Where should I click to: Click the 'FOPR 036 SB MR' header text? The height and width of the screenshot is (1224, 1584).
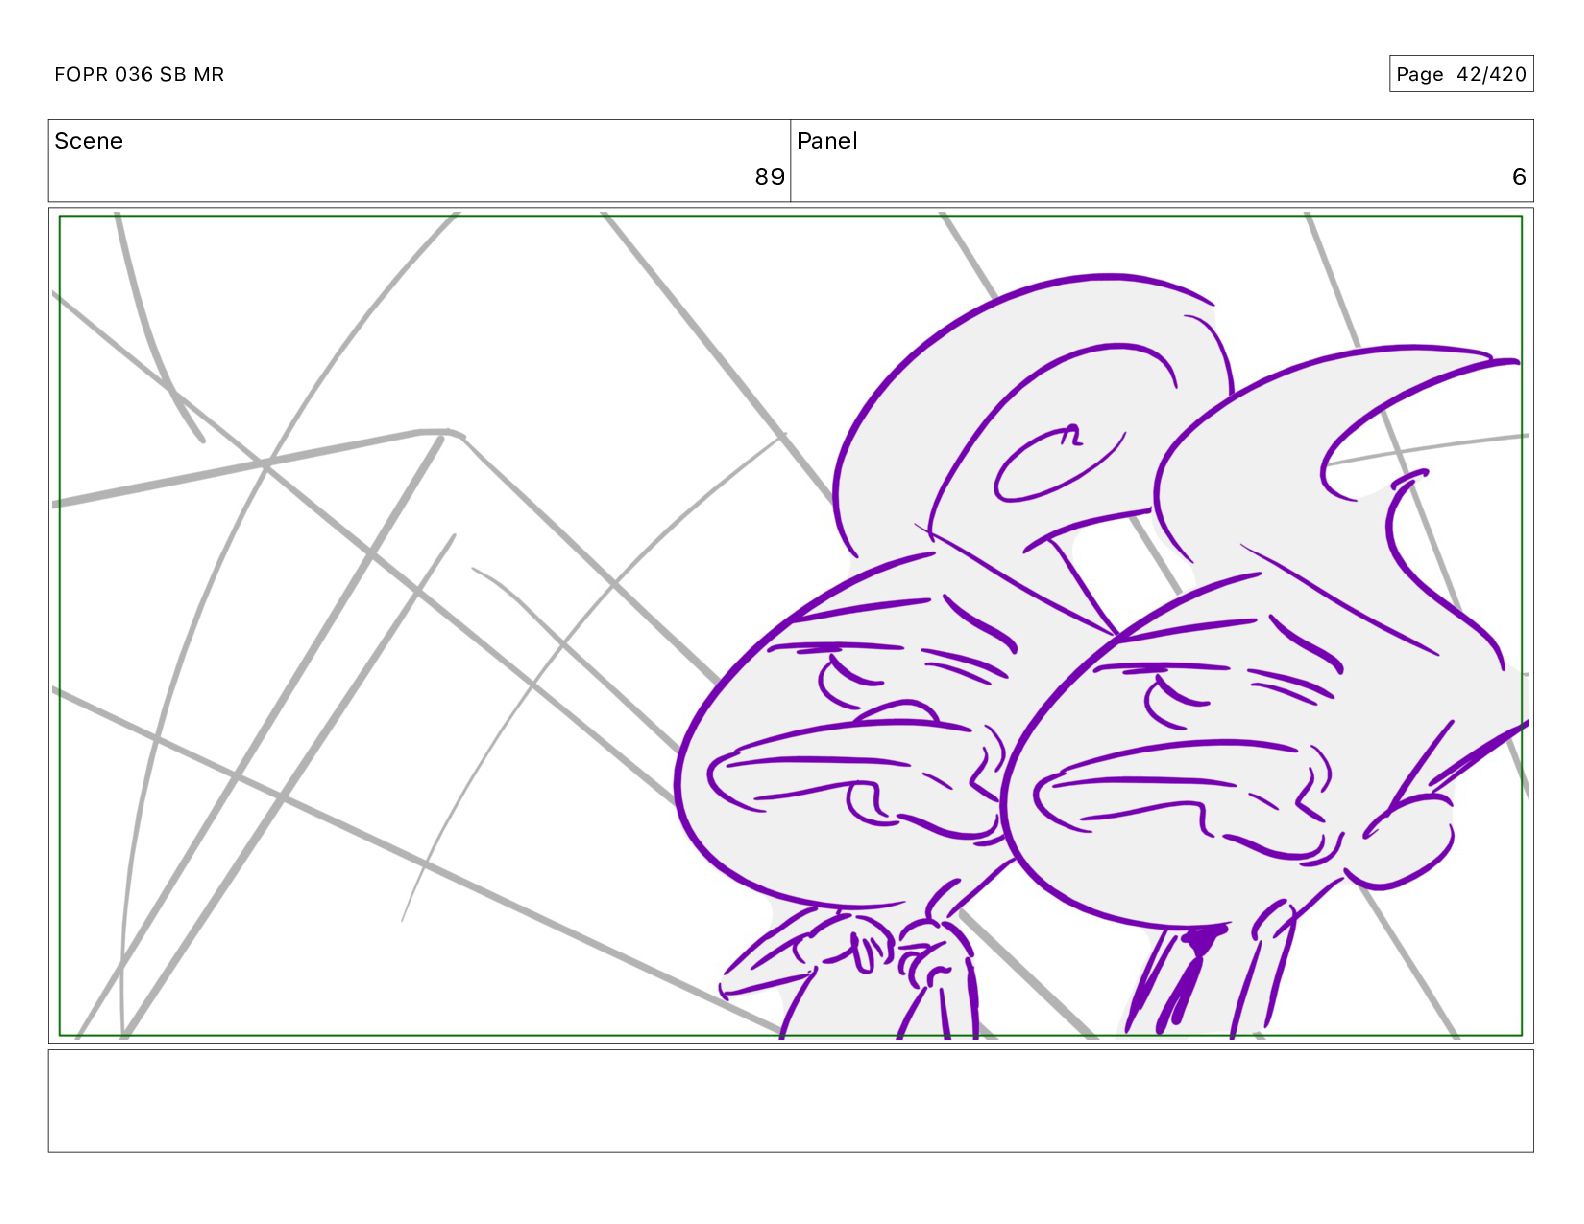139,74
